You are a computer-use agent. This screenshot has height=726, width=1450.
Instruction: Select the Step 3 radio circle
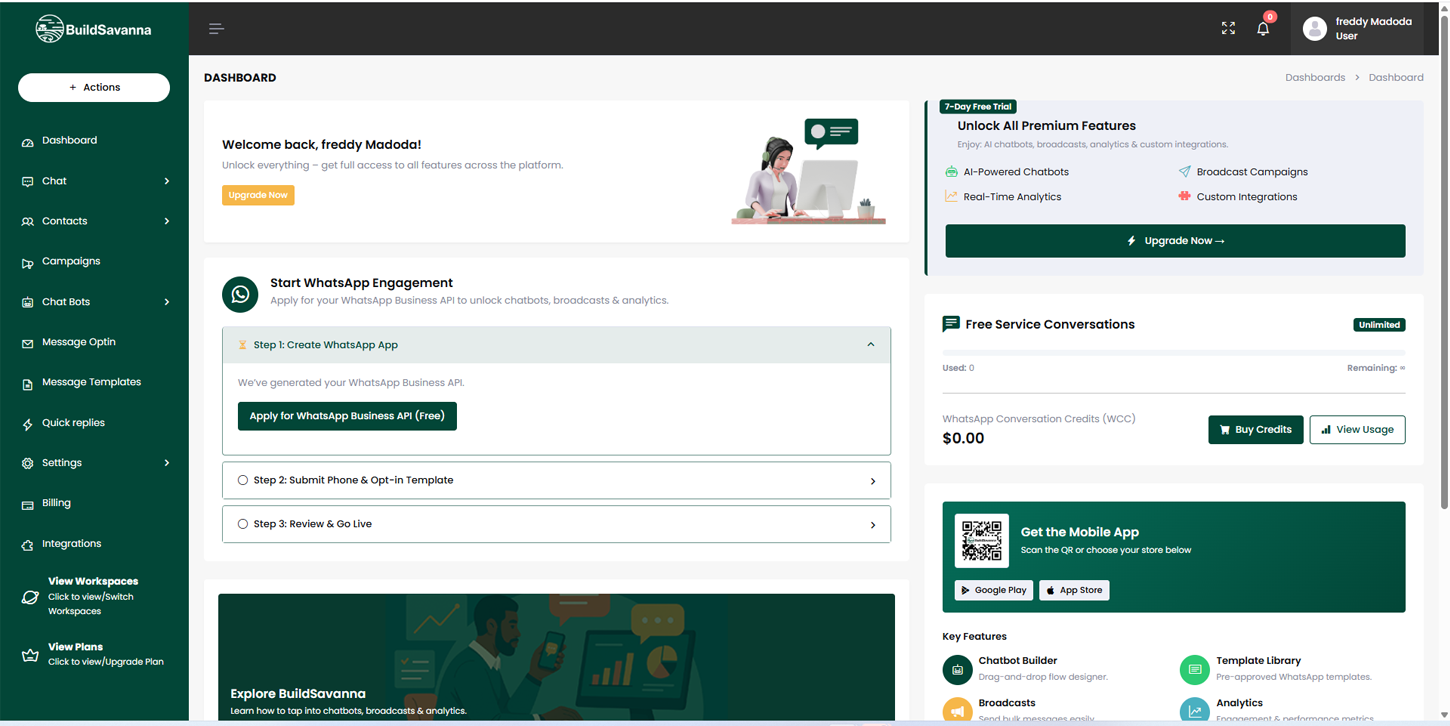pyautogui.click(x=243, y=524)
